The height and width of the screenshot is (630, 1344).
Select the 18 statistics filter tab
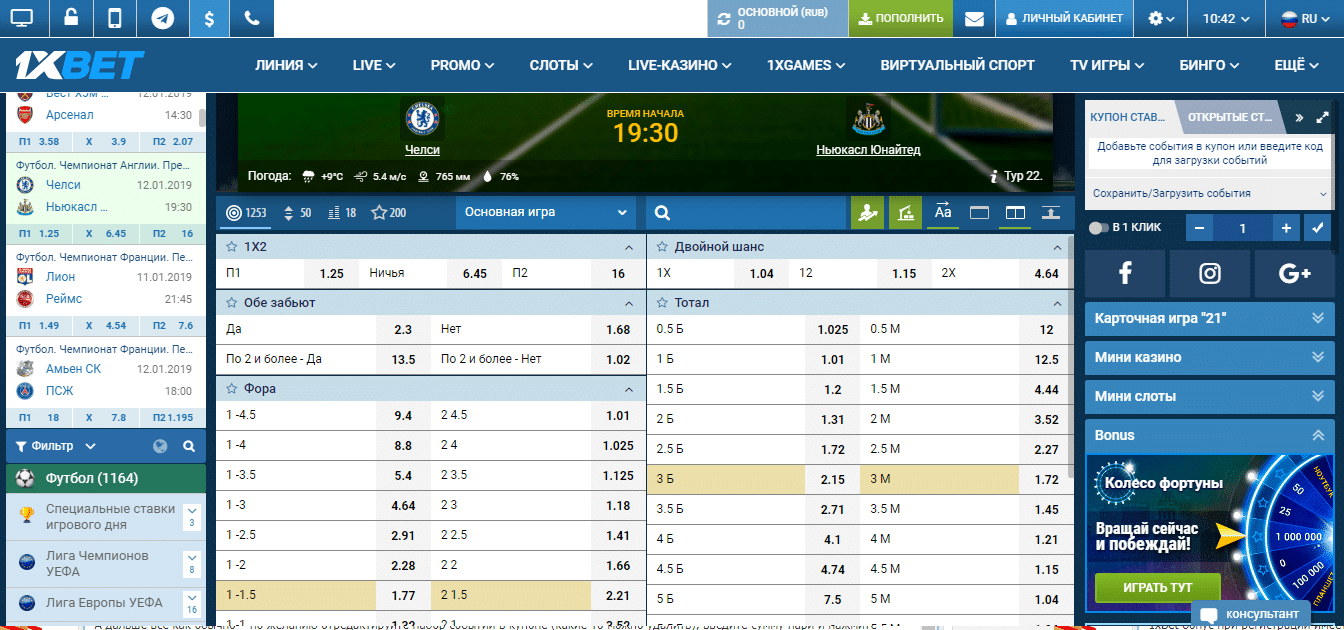342,212
